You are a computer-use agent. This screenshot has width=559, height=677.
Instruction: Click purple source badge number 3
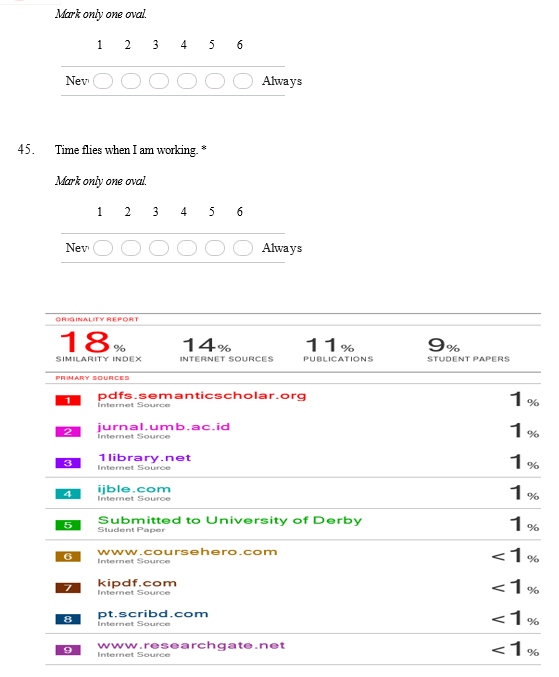68,463
